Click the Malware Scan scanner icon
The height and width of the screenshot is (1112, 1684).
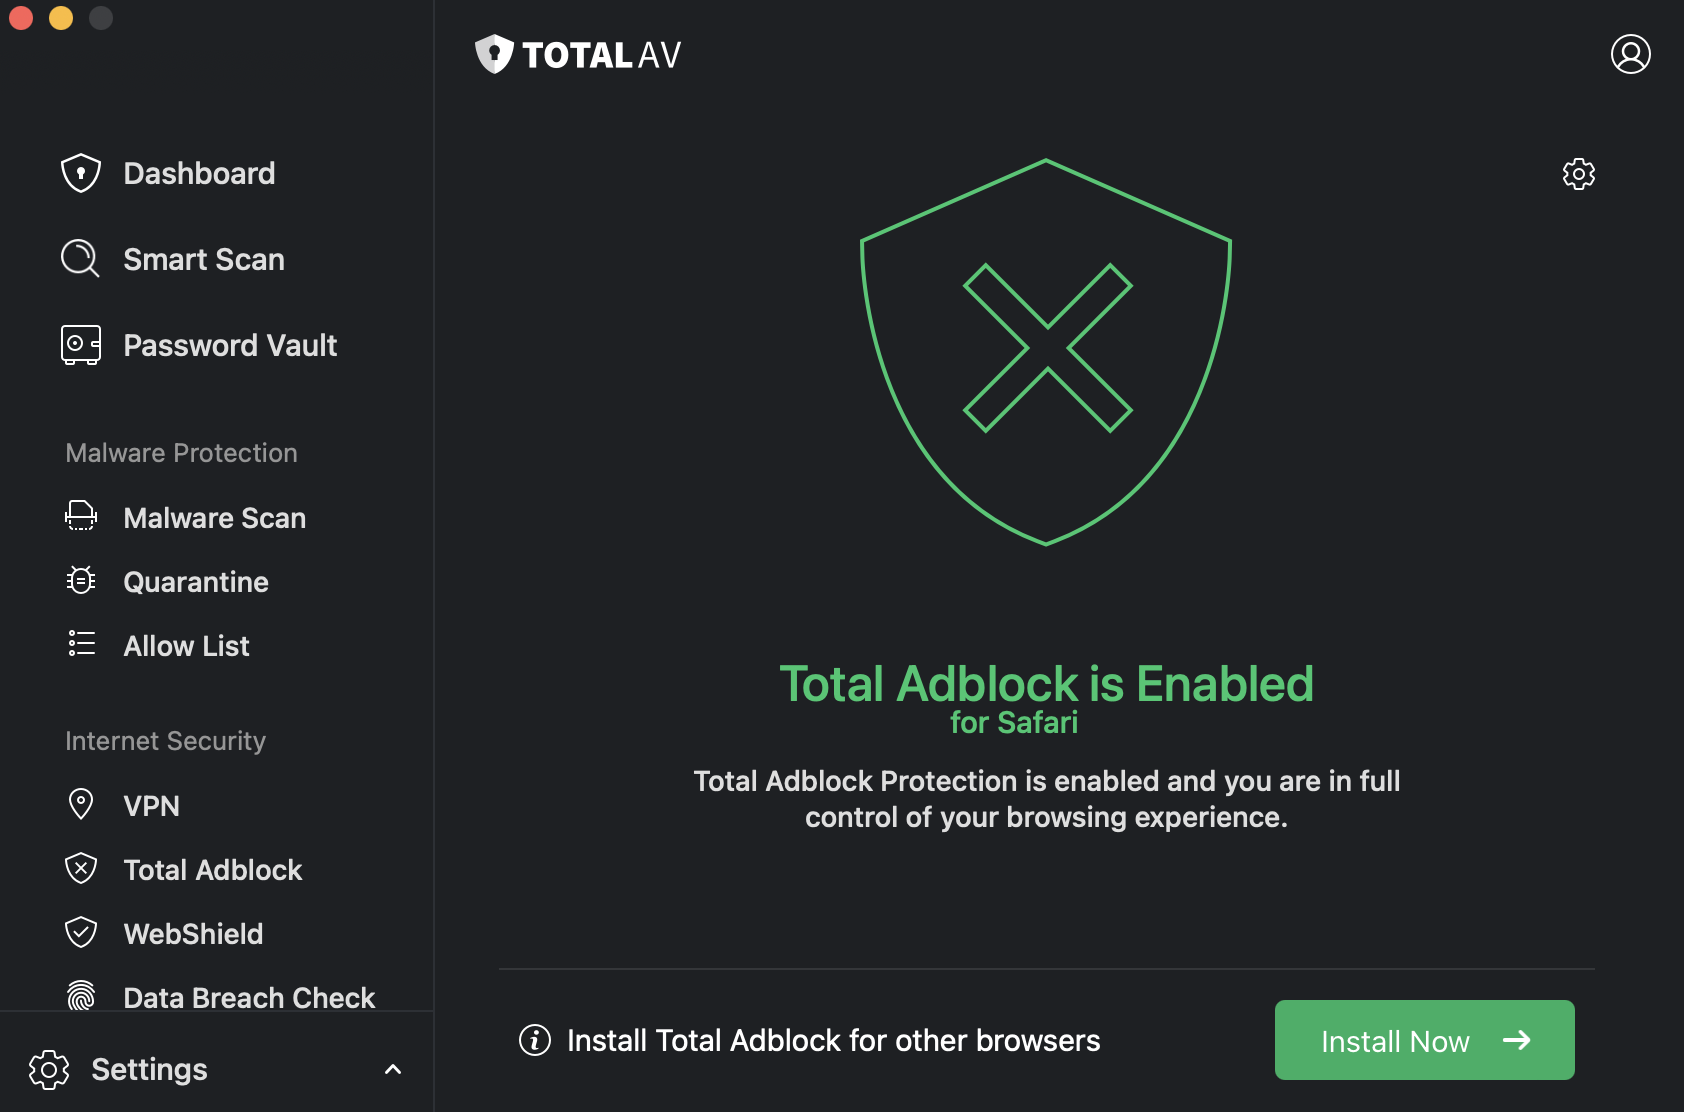(x=81, y=517)
